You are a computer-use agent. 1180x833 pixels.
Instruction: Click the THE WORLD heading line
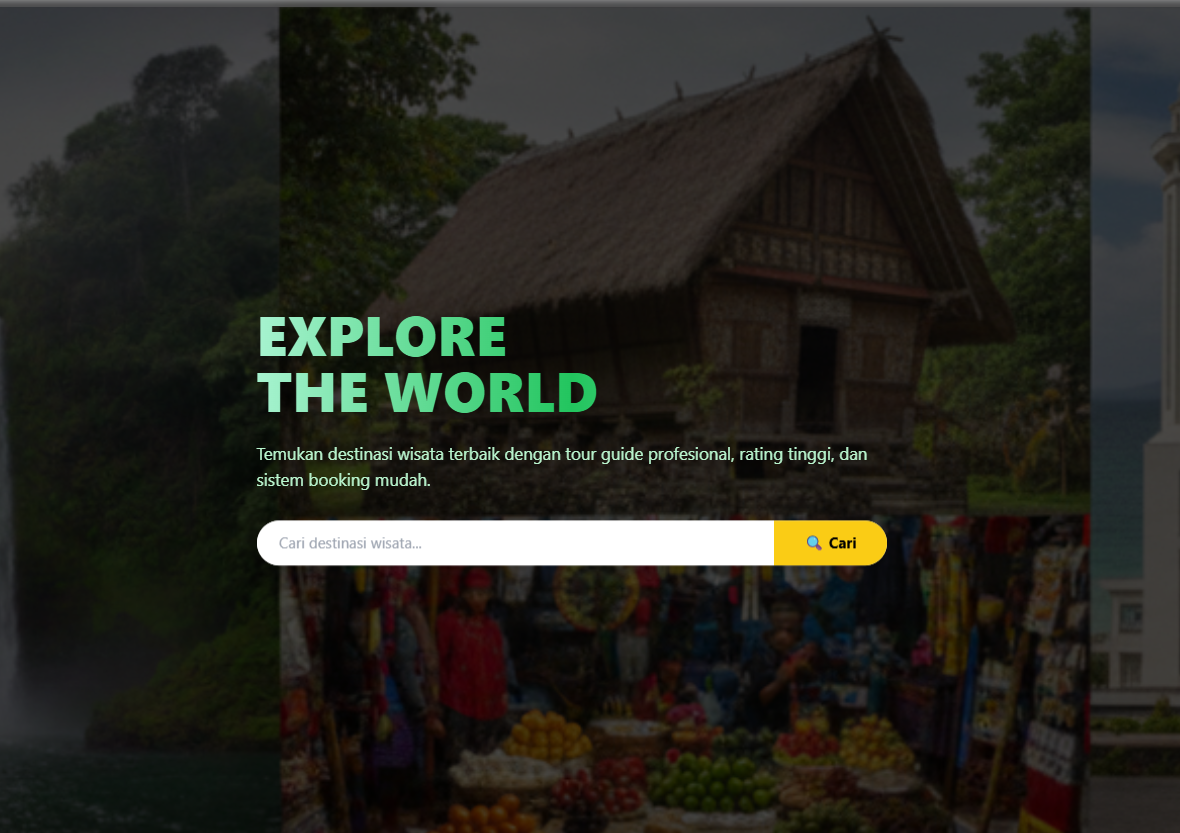tap(427, 393)
